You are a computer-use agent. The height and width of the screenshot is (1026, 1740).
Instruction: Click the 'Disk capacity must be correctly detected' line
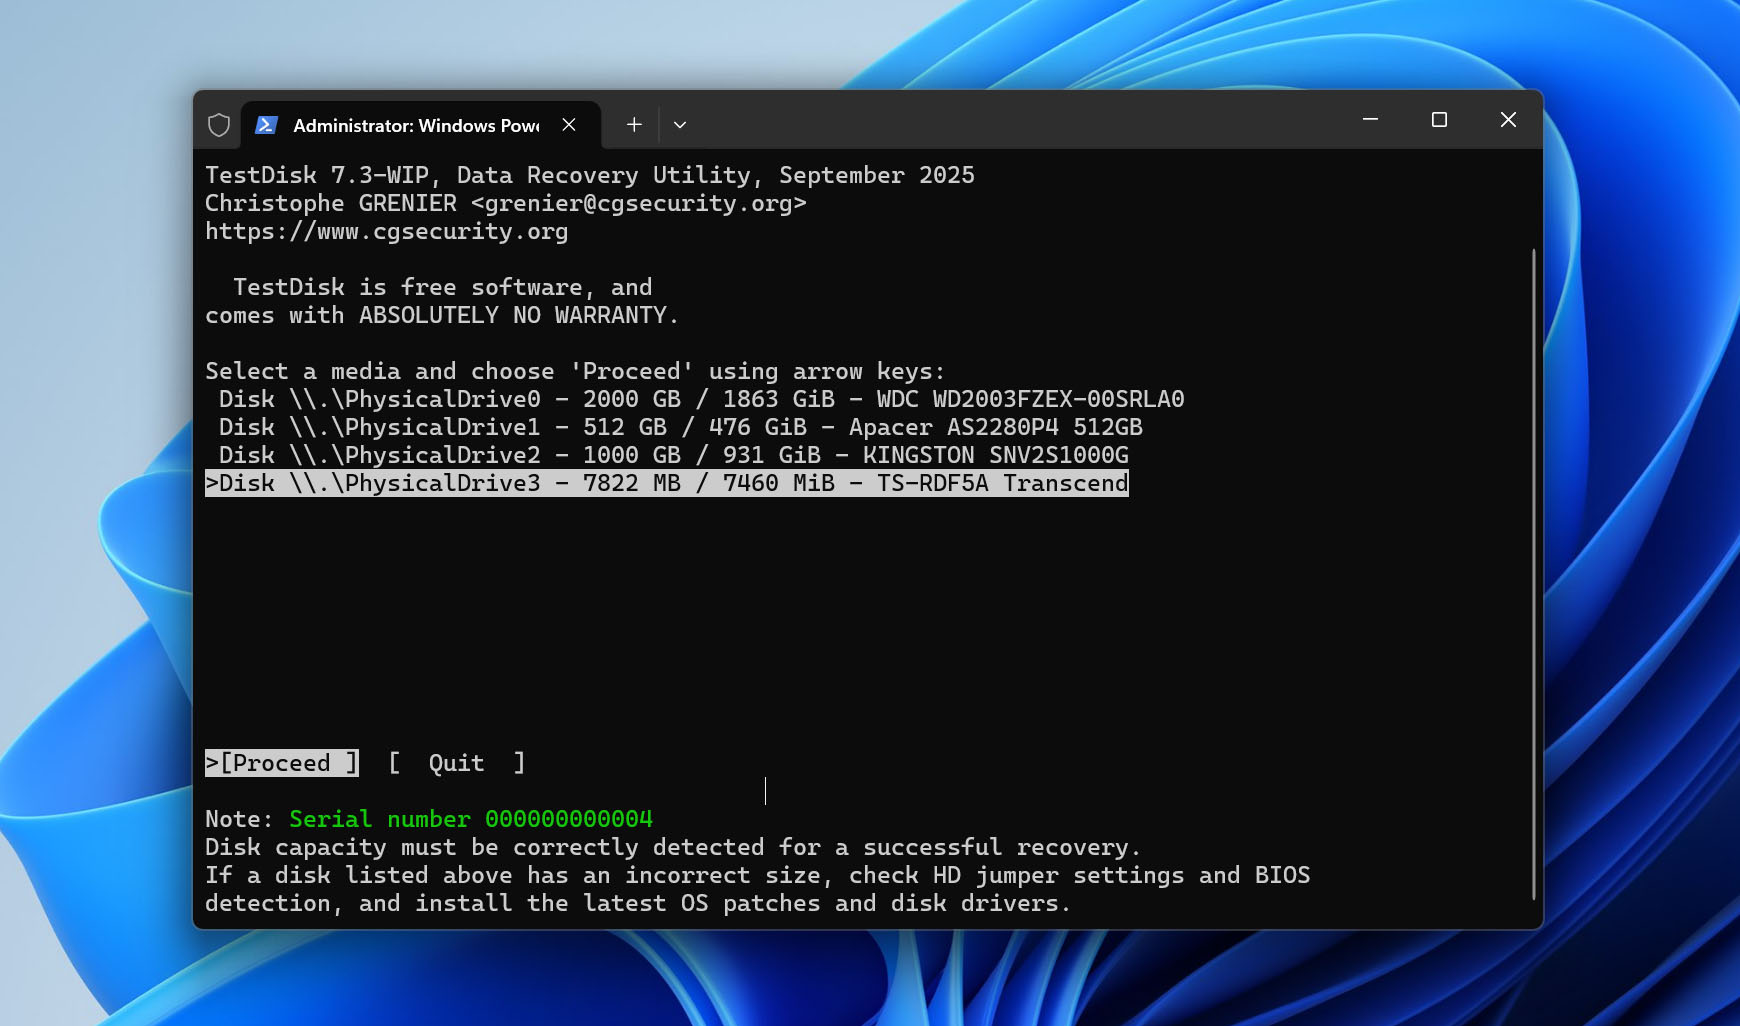[673, 847]
